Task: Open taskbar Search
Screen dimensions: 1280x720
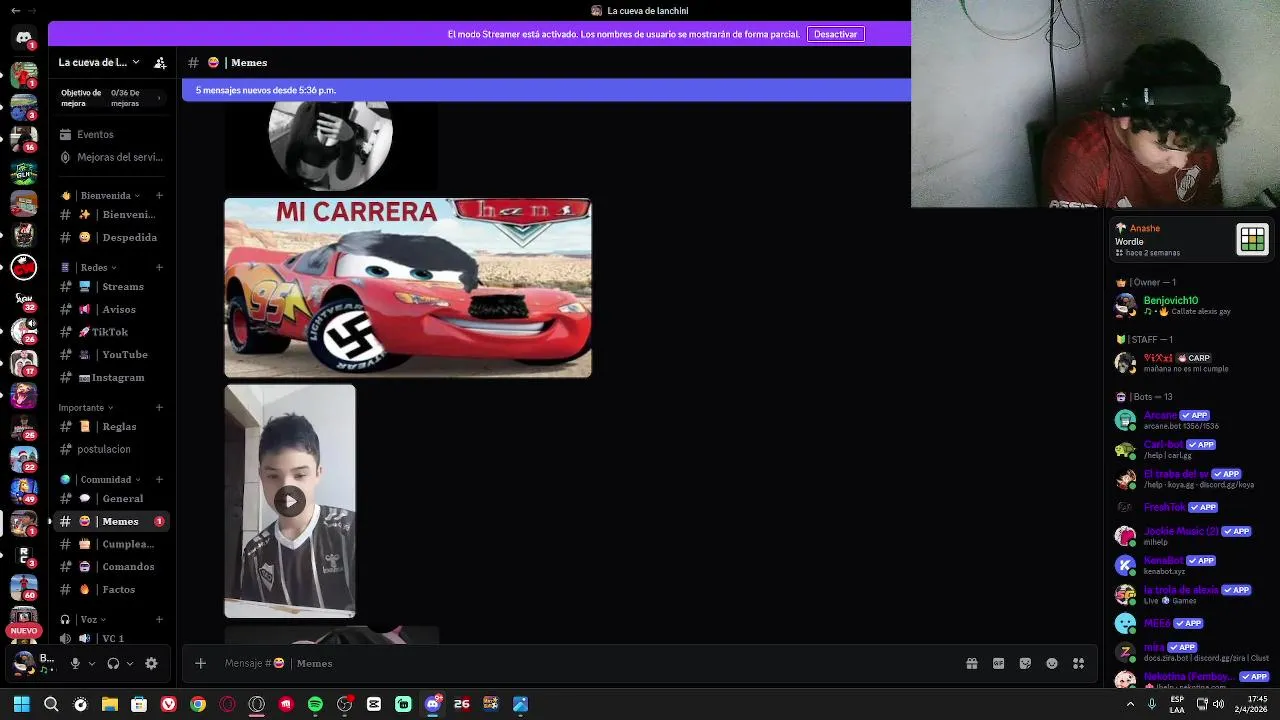Action: tap(51, 704)
